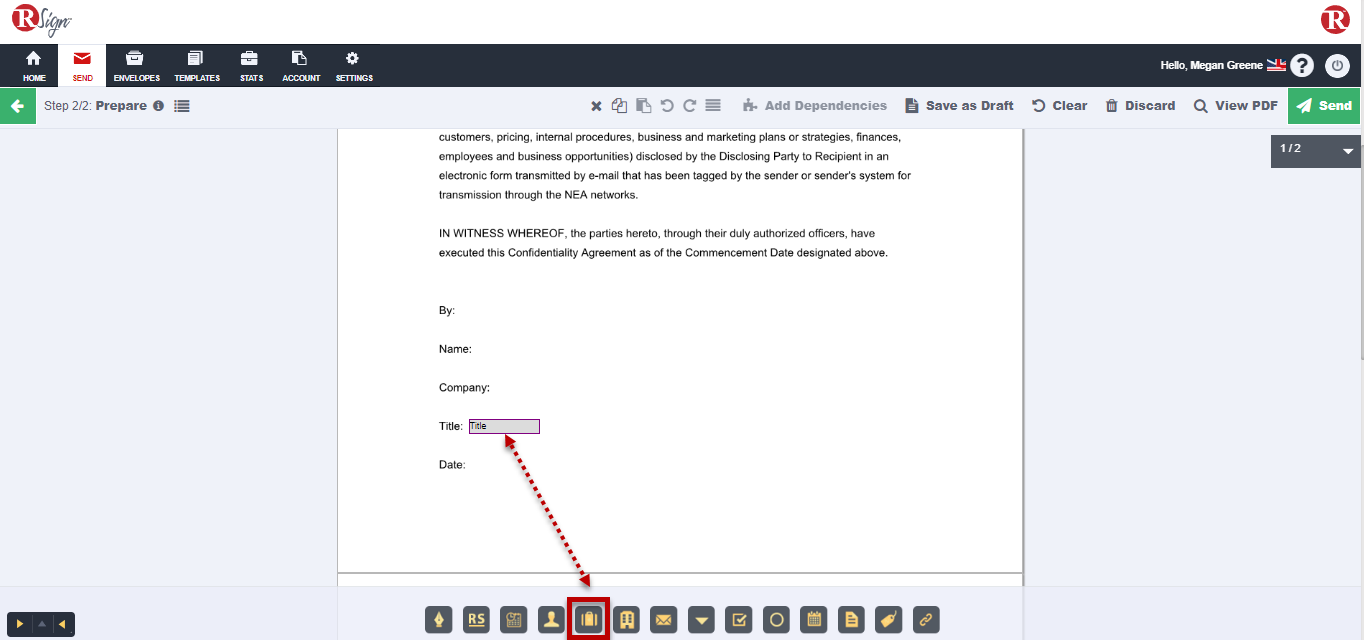The width and height of the screenshot is (1364, 640).
Task: Add a Dropdown field control
Action: coord(702,620)
